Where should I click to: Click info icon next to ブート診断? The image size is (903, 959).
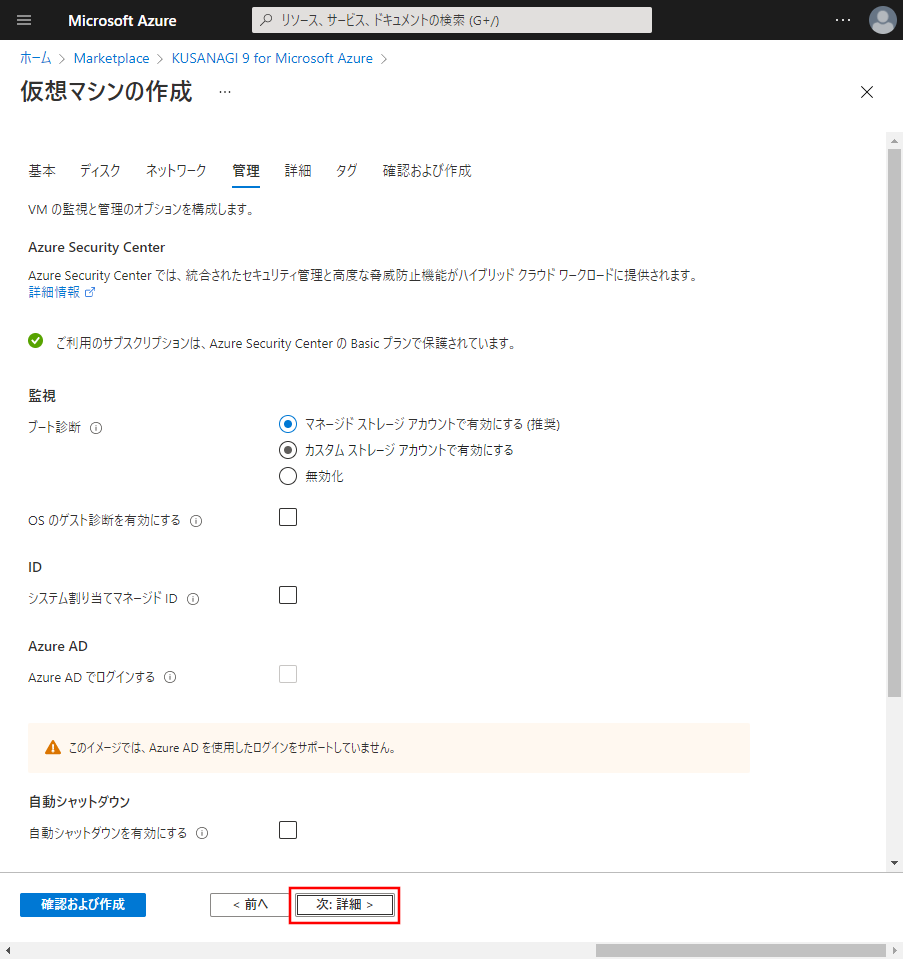point(96,428)
